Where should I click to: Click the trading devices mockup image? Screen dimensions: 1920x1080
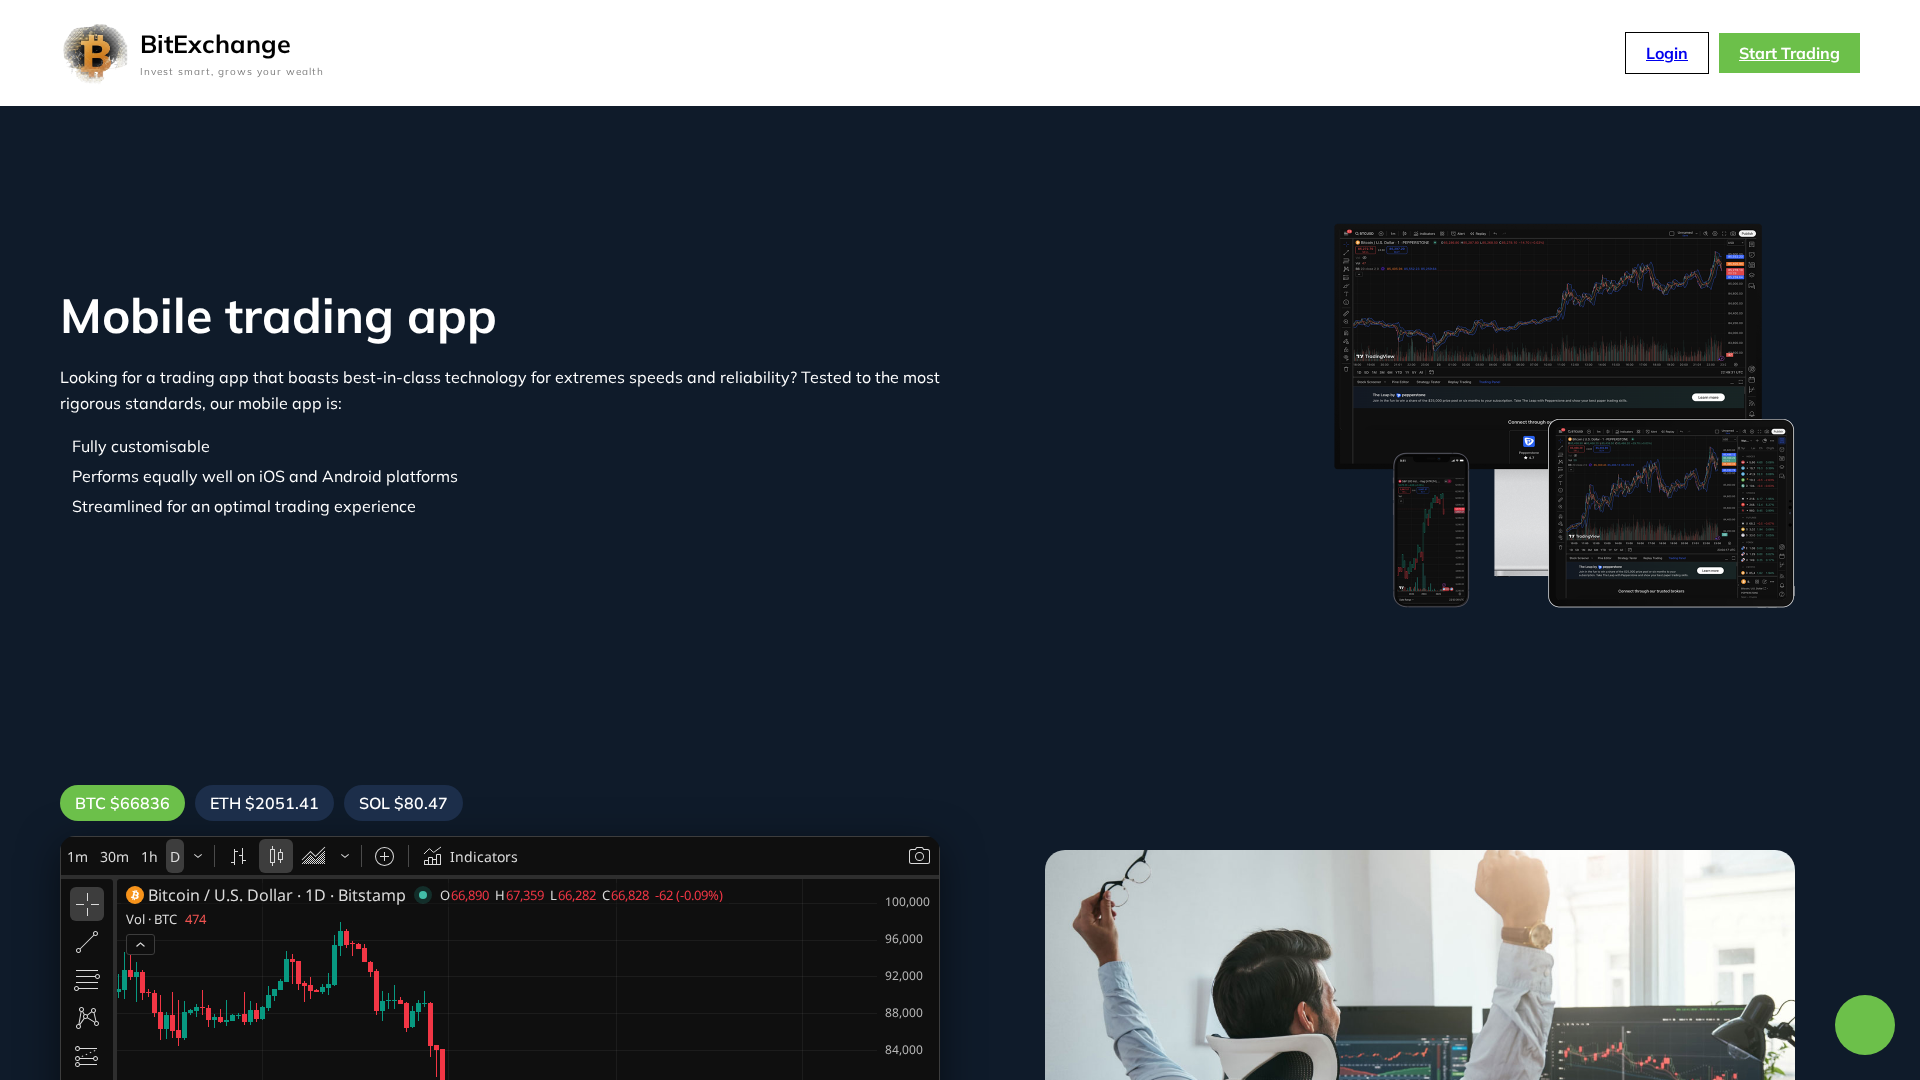point(1564,414)
